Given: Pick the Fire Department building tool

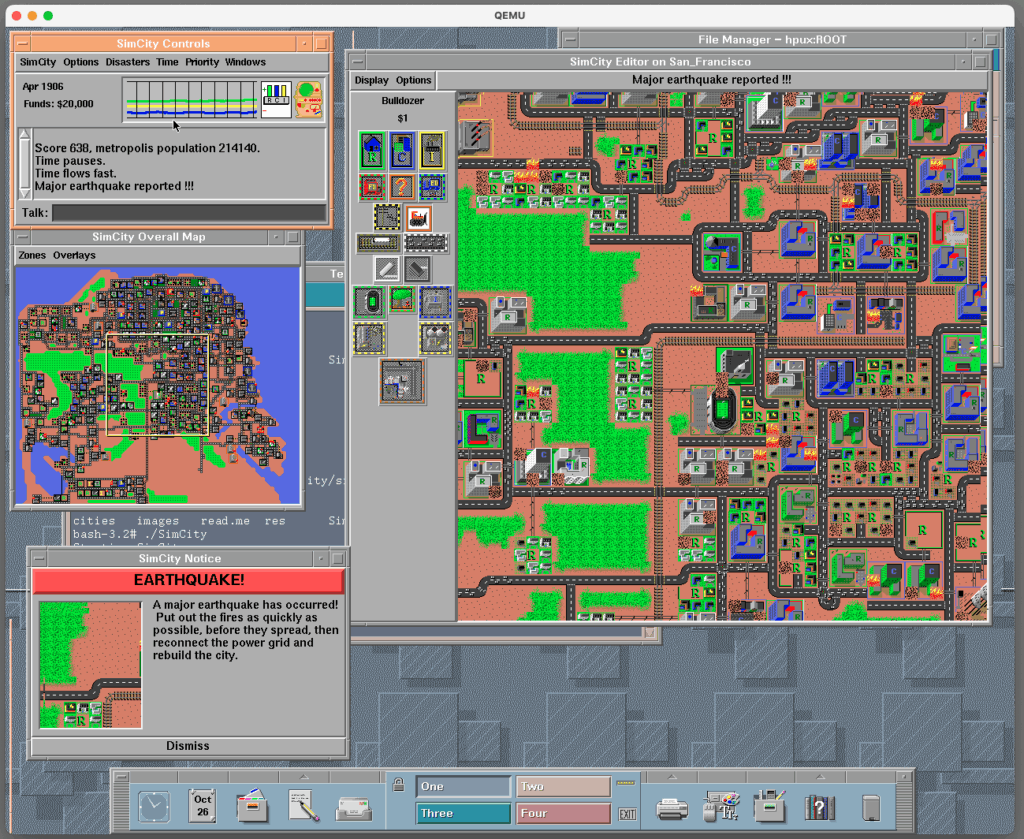Looking at the screenshot, I should click(373, 186).
